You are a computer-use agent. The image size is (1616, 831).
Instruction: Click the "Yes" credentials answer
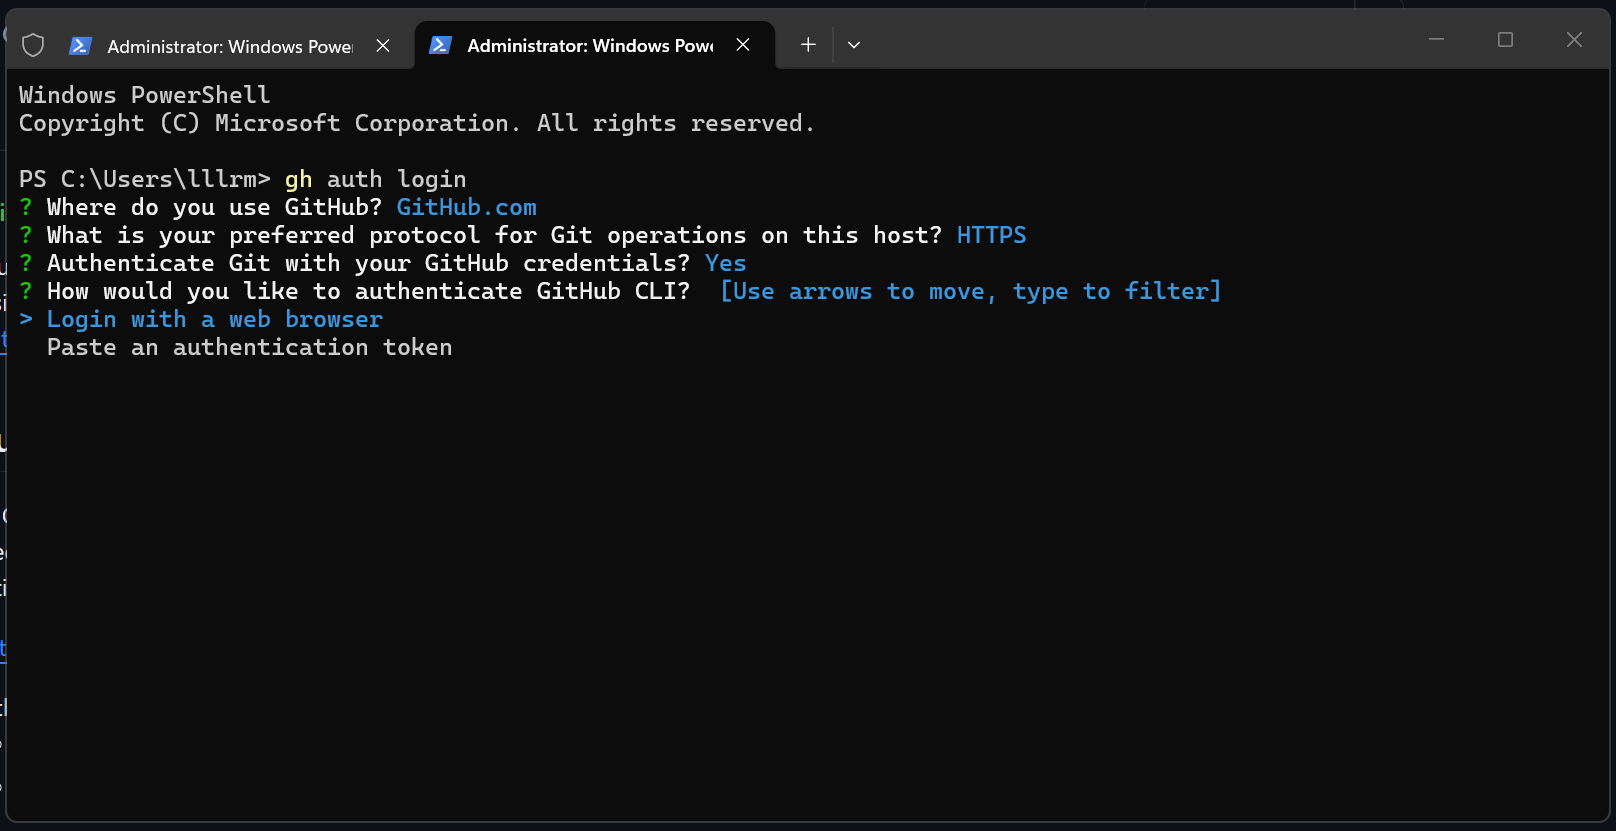pyautogui.click(x=726, y=263)
